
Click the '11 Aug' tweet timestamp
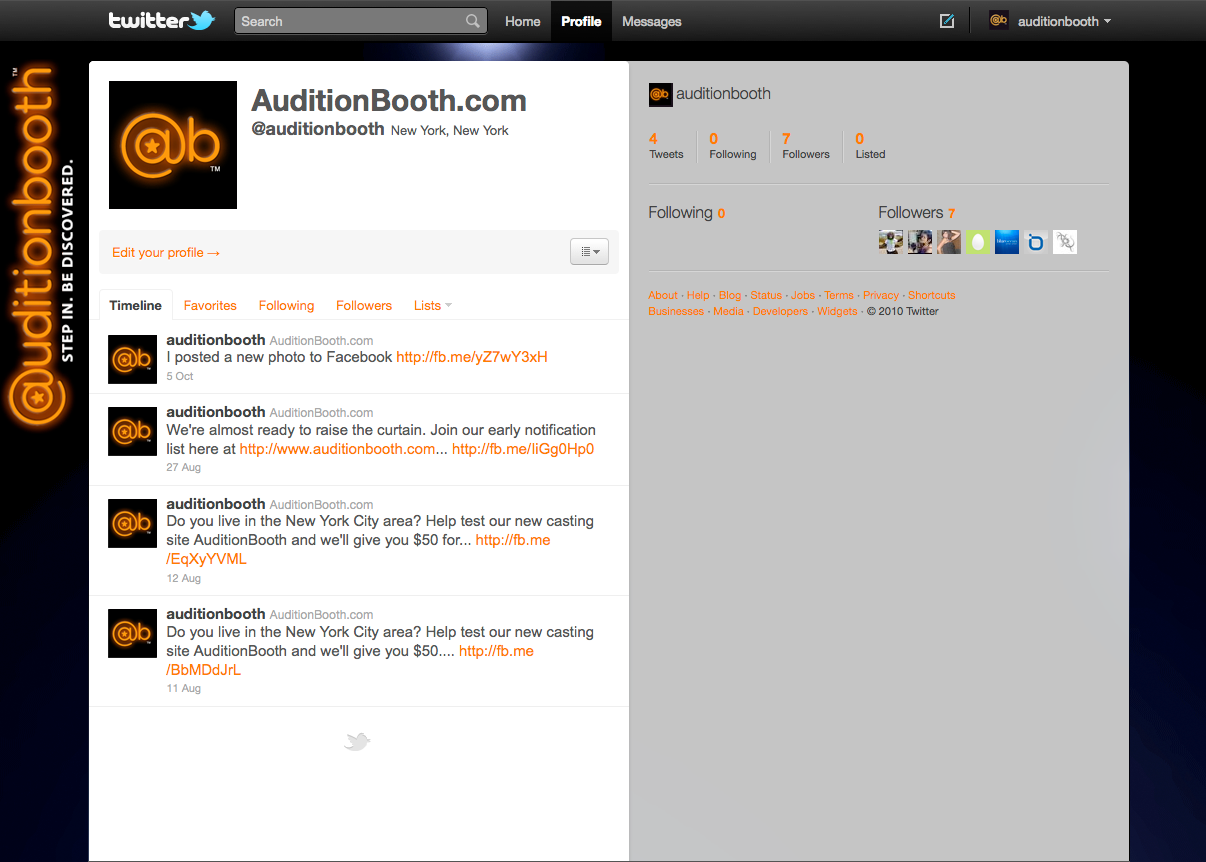coord(184,688)
